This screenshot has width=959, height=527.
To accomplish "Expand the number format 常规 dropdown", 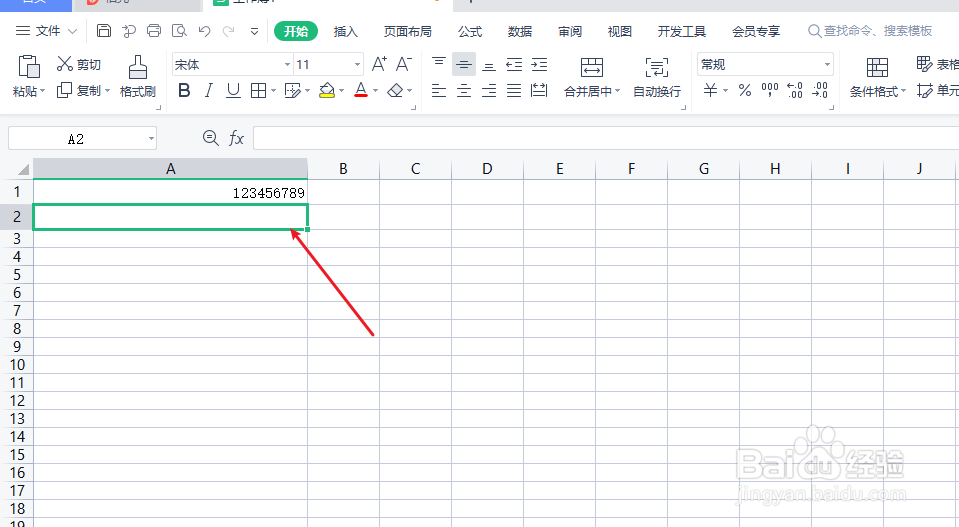I will pos(827,64).
